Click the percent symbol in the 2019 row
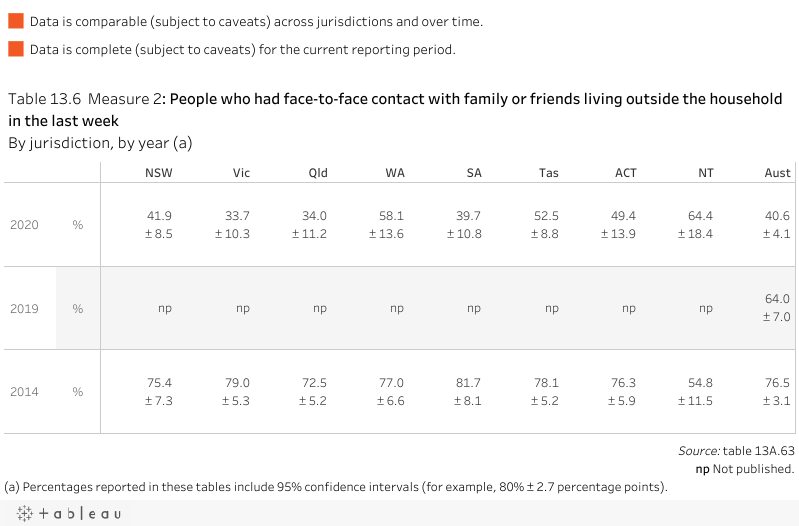Image resolution: width=799 pixels, height=526 pixels. 77,308
